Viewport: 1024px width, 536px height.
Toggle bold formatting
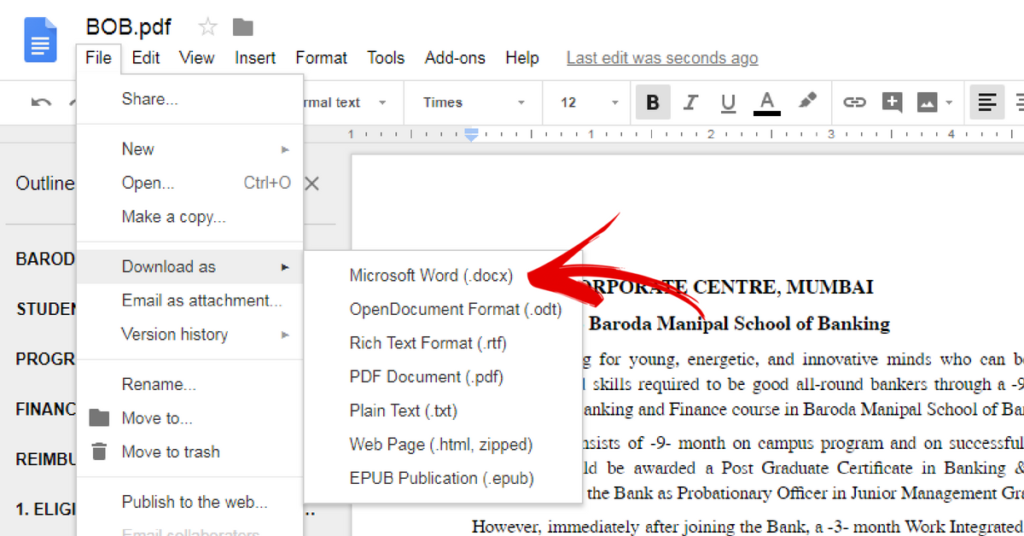(x=652, y=102)
